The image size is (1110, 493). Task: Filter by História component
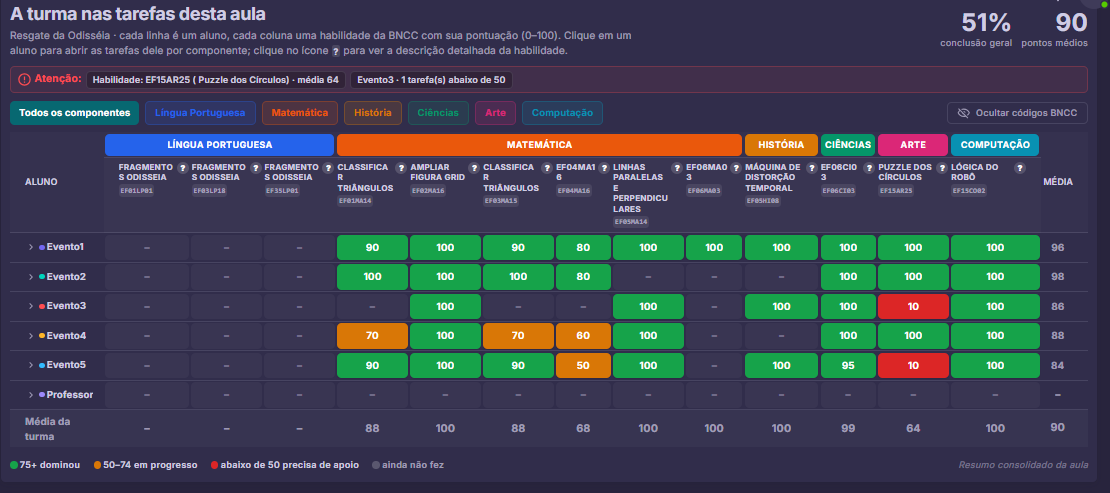372,113
